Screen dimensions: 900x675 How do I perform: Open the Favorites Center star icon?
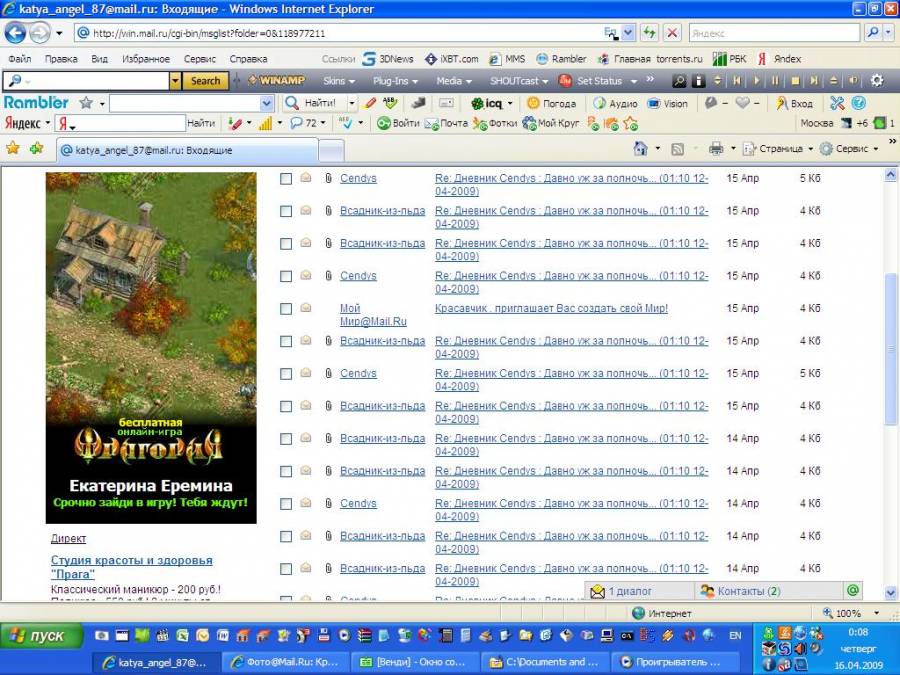point(13,149)
